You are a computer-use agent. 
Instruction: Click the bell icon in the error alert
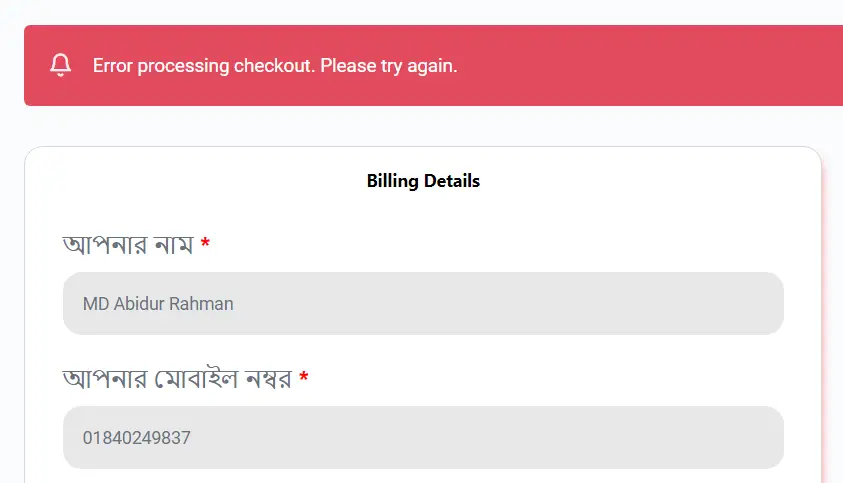click(60, 66)
